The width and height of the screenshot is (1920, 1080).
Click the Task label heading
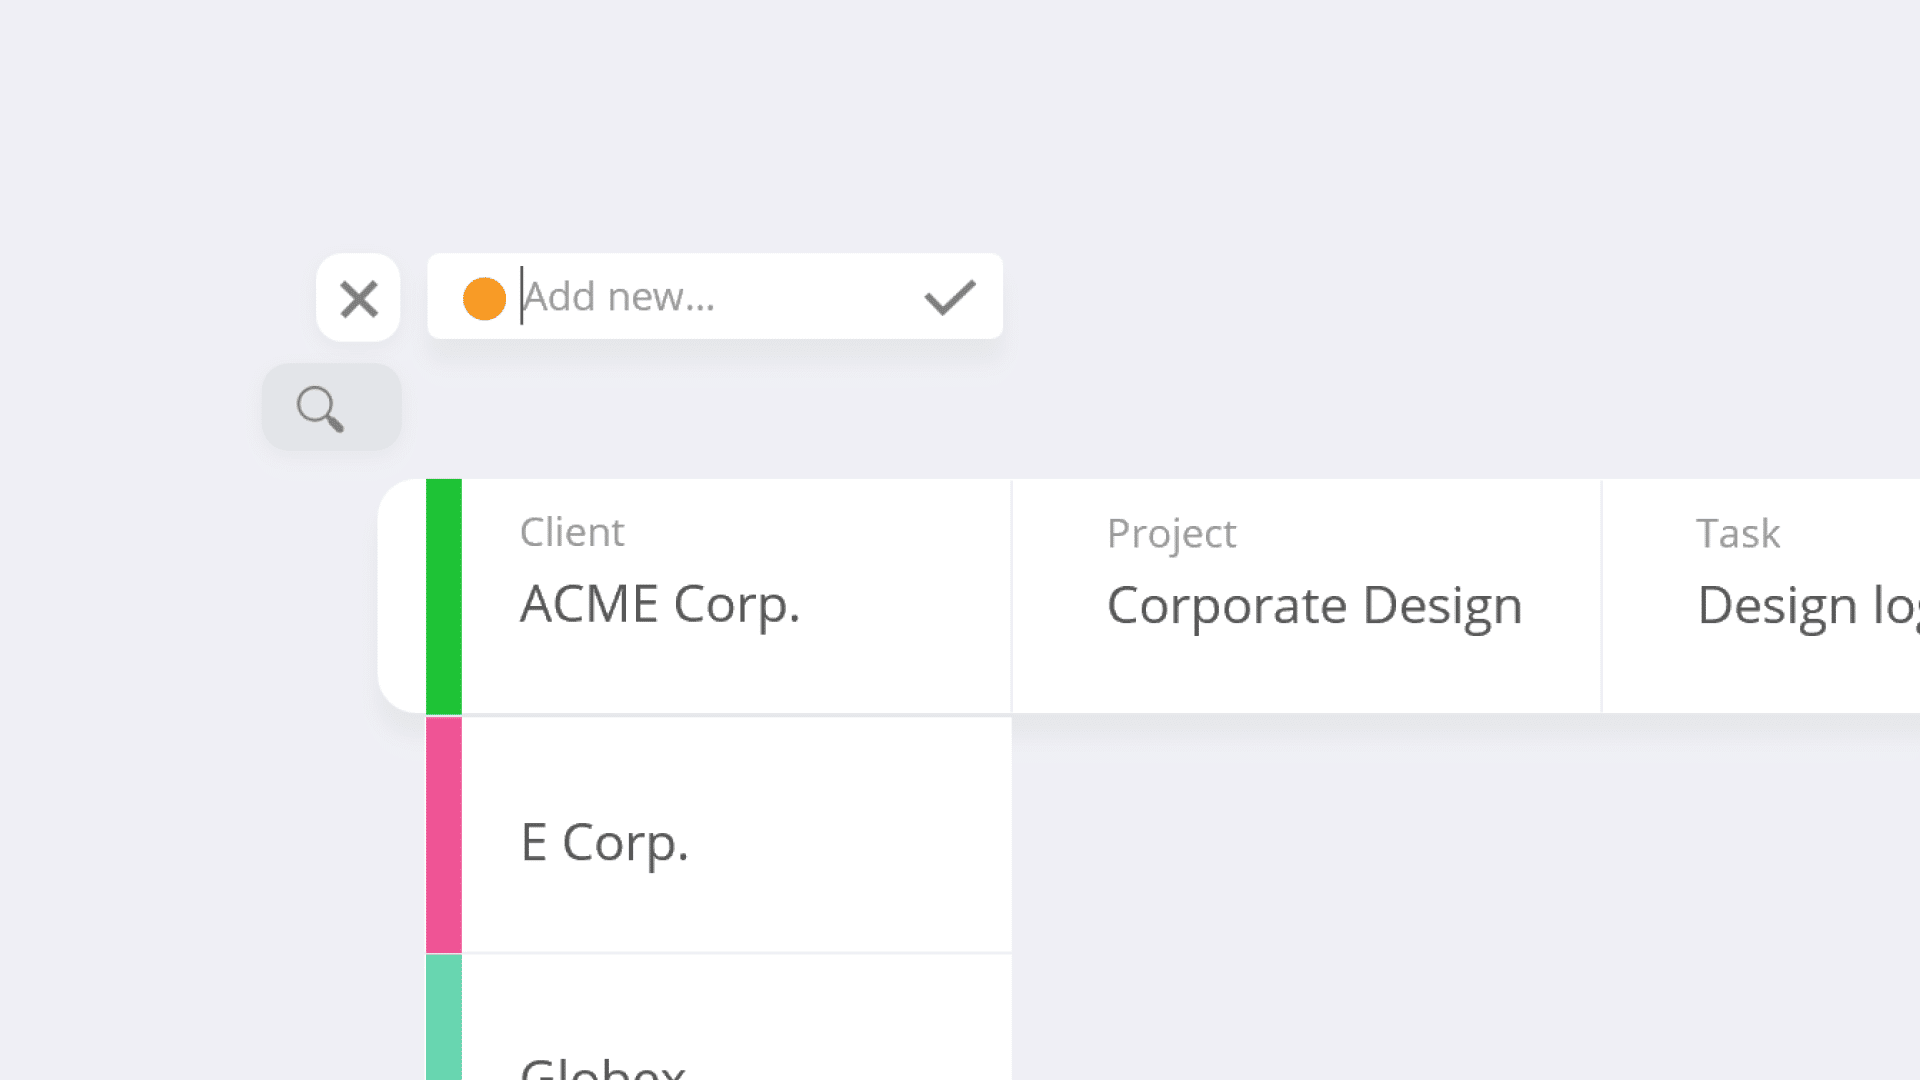(1738, 533)
